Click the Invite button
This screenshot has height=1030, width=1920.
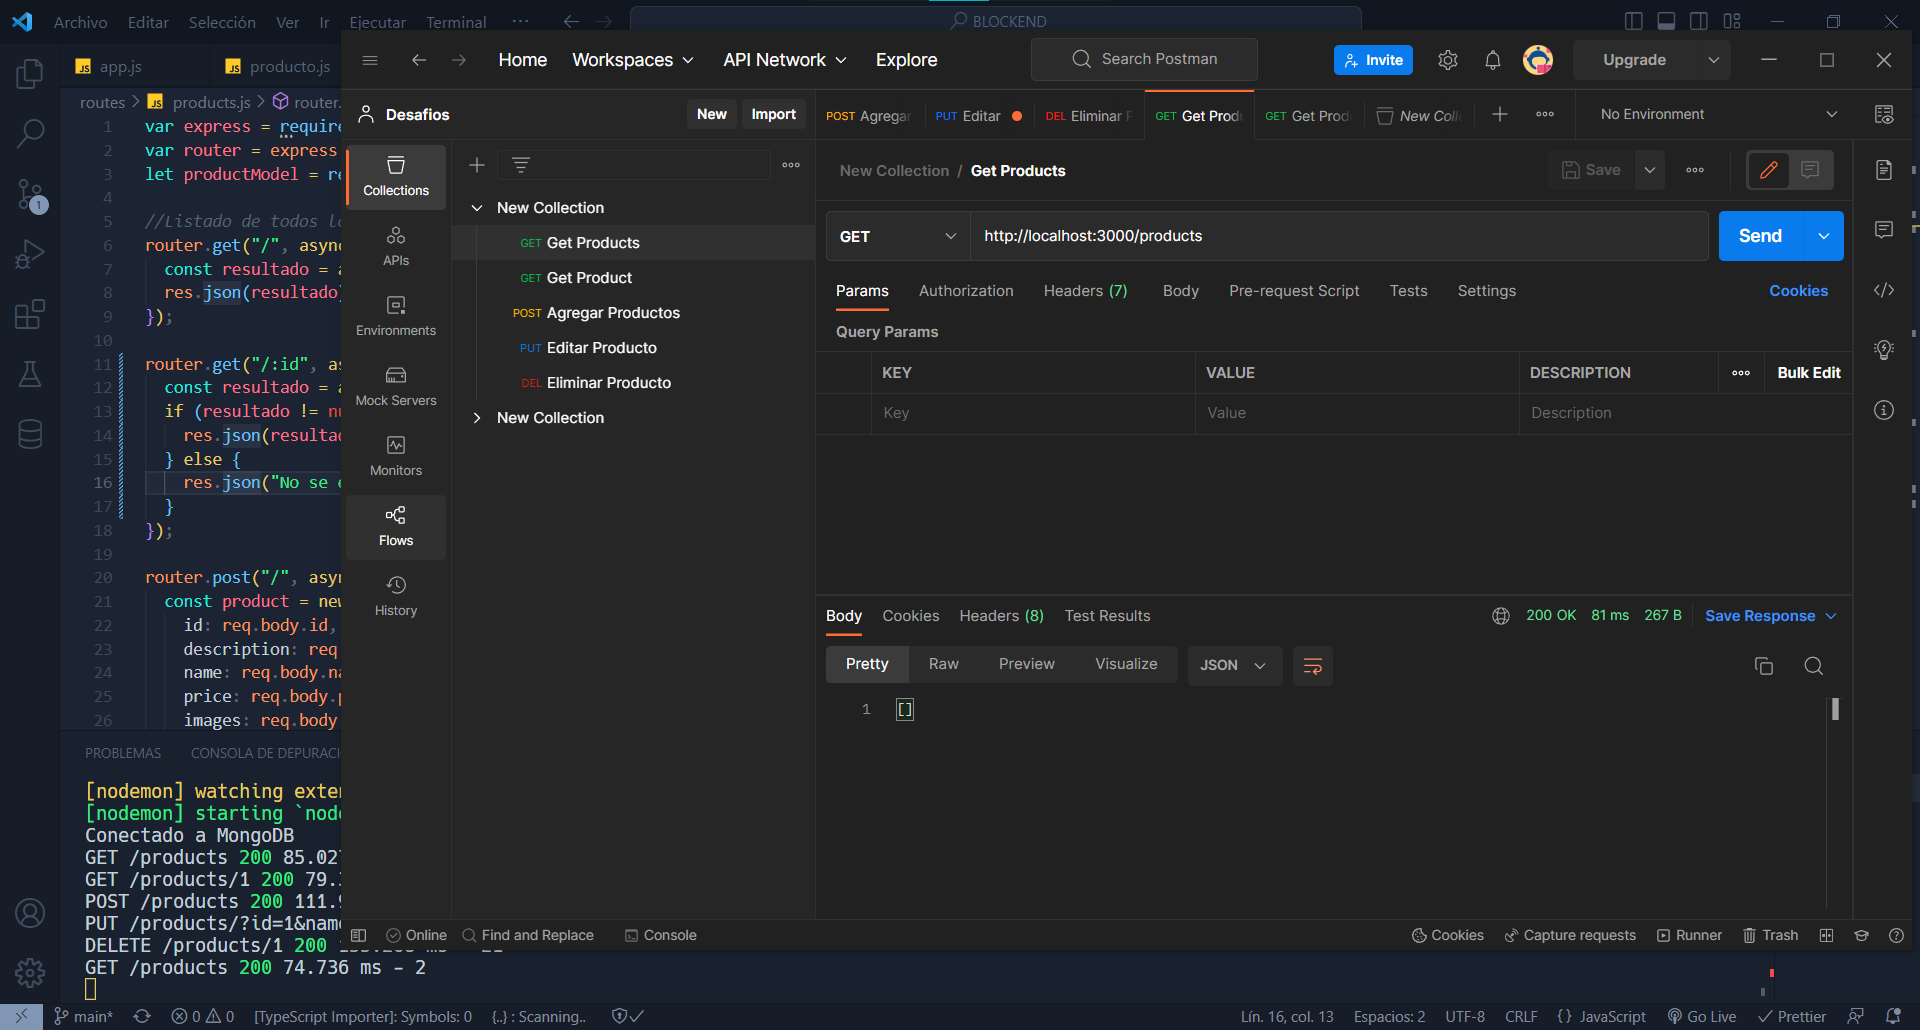1373,60
